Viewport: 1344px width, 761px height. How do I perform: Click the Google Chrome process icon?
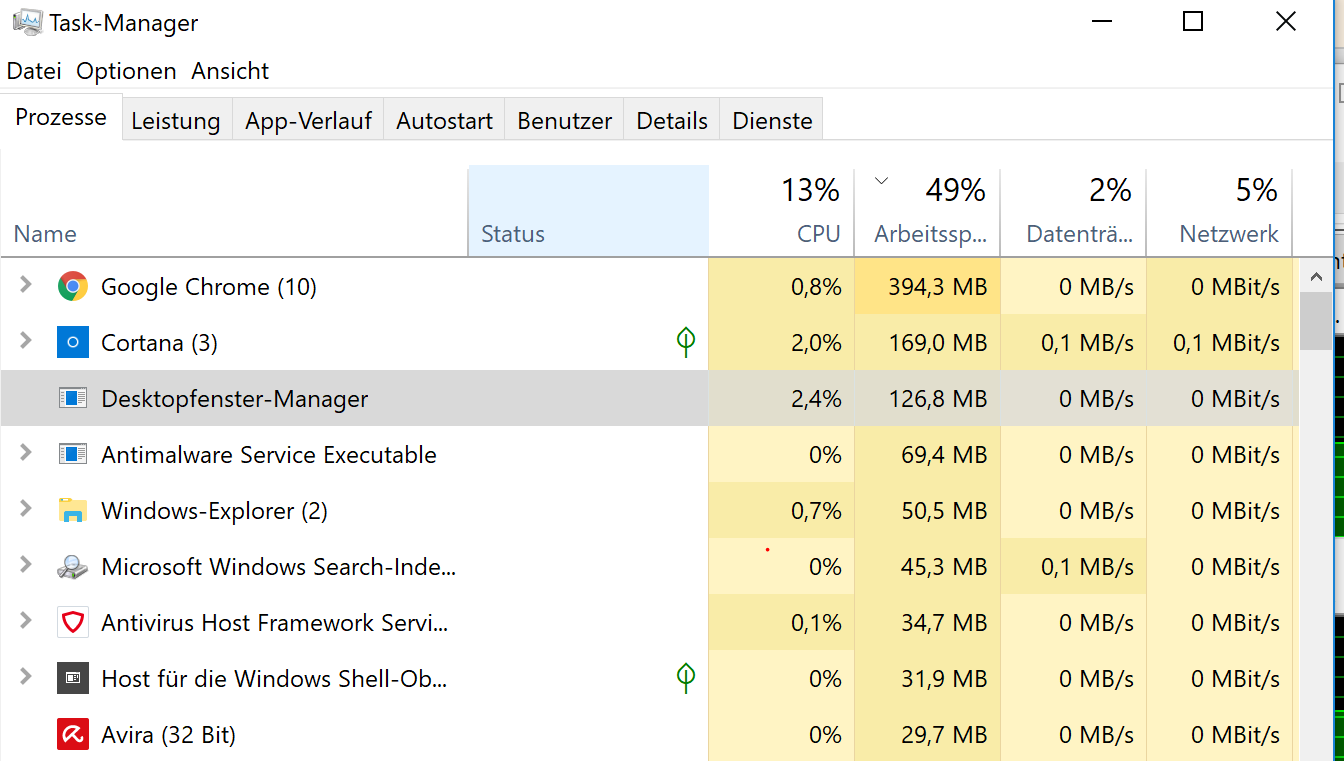coord(73,286)
